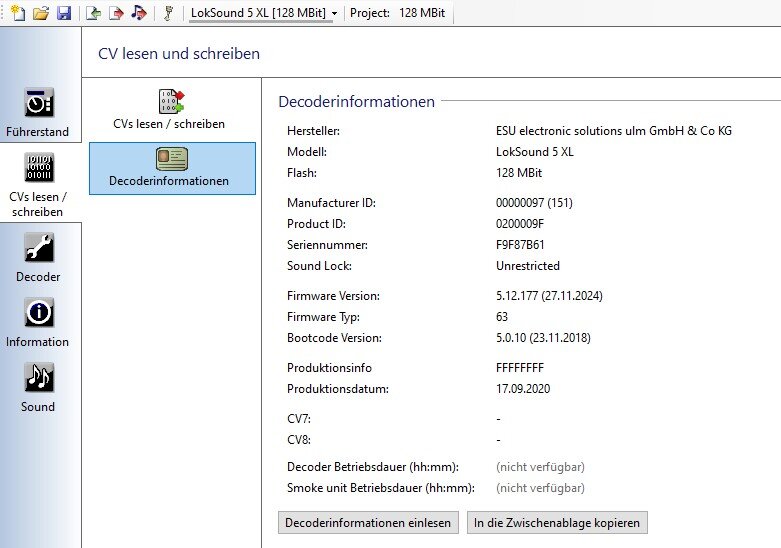Select CVs lesen / schreiben in the submenu
The width and height of the screenshot is (781, 548).
169,109
